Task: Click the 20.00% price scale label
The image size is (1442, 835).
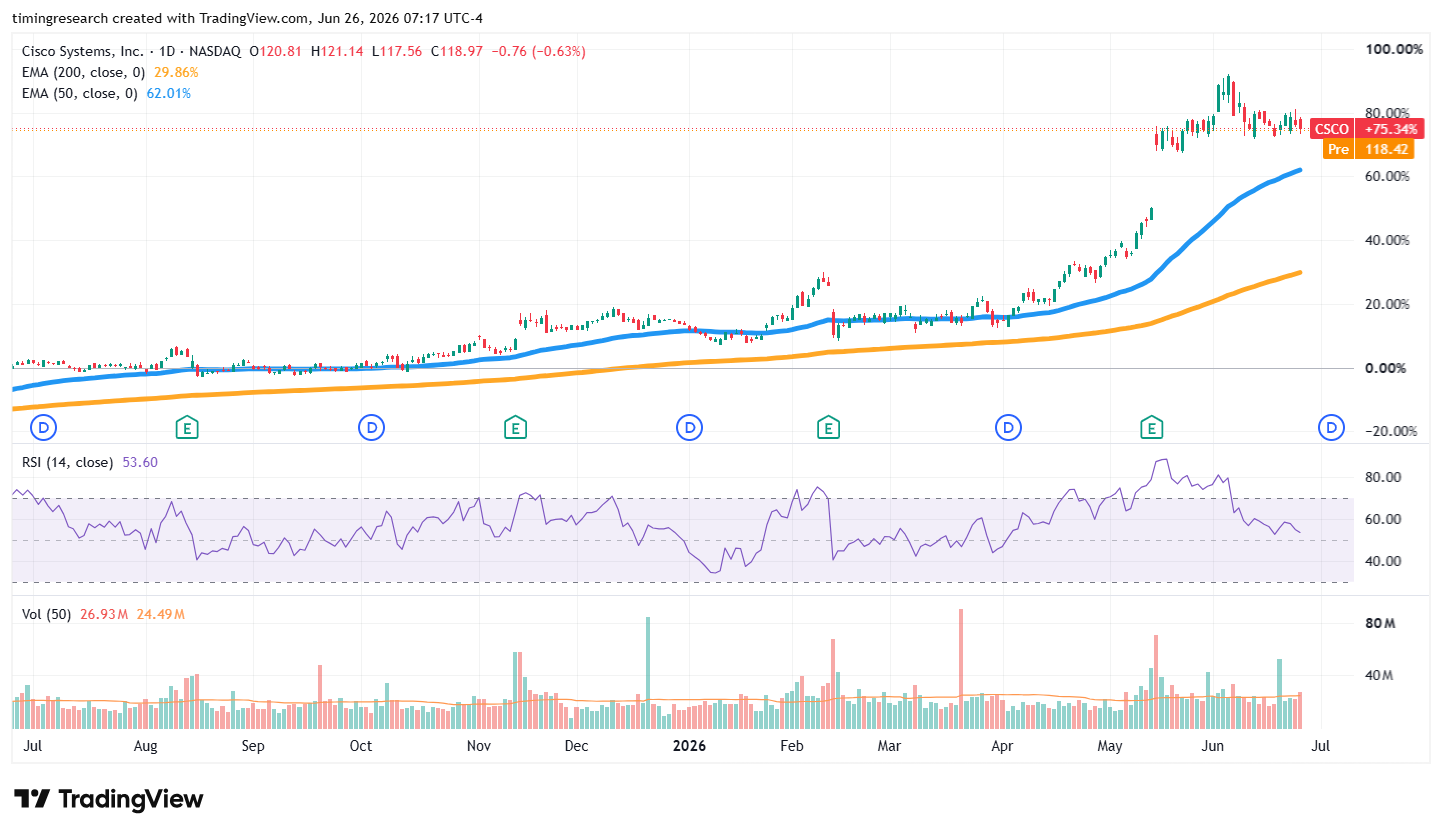Action: point(1388,305)
